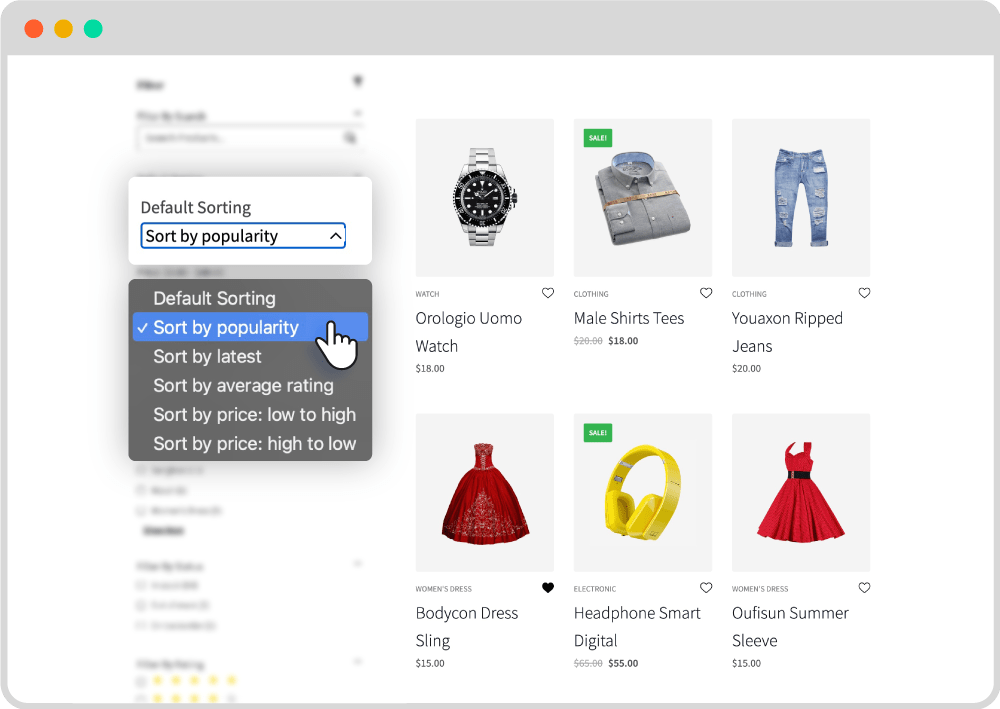Click the filter icon at sidebar top

click(358, 81)
